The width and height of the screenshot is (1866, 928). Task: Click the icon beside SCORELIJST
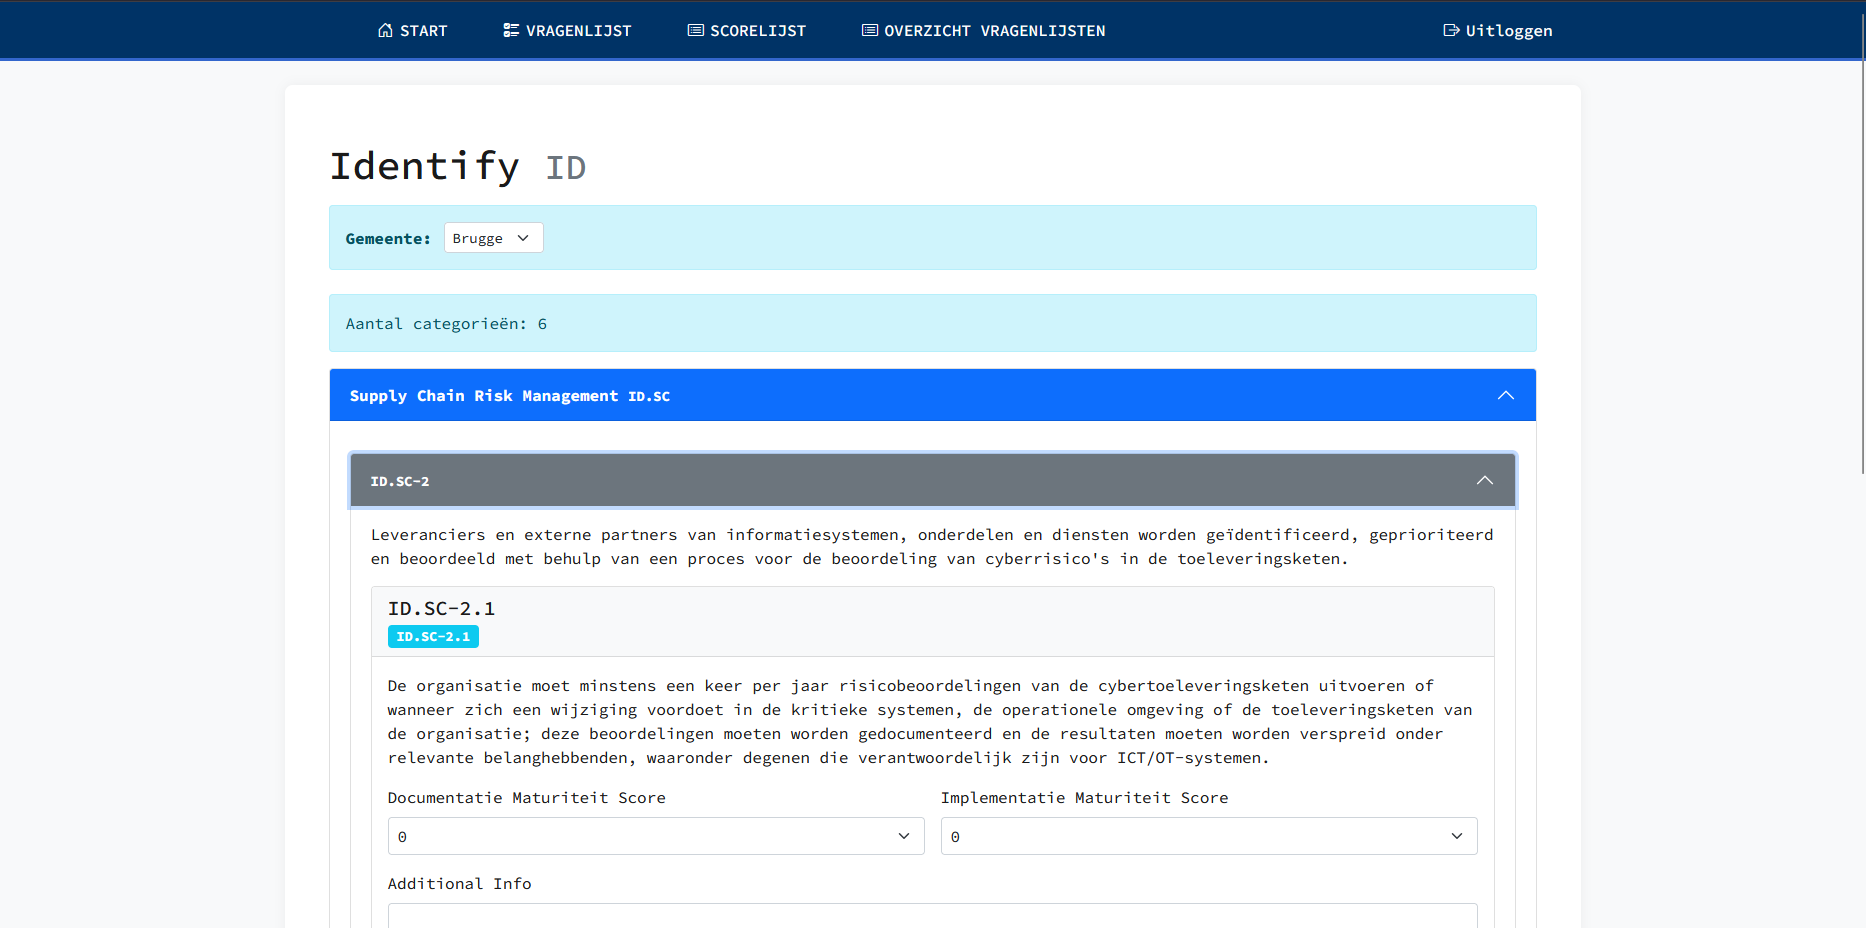click(695, 30)
